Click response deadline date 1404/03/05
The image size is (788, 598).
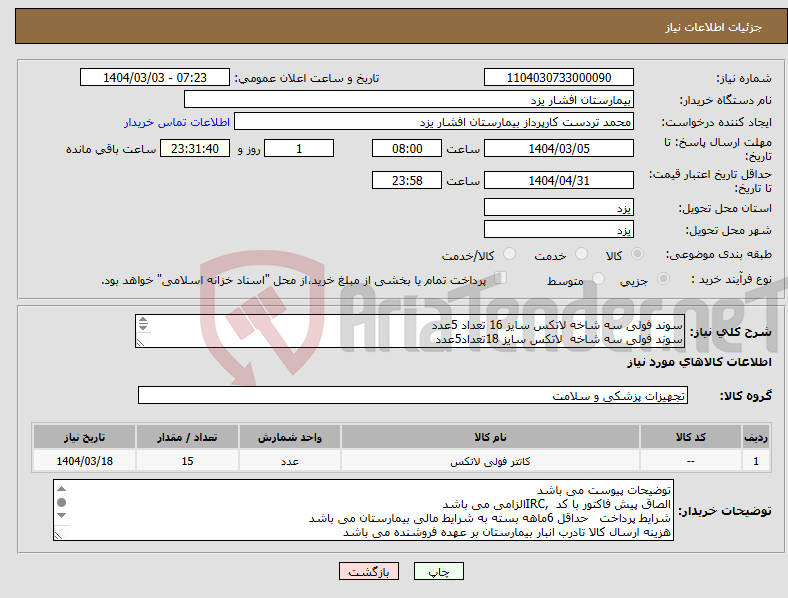[x=558, y=148]
